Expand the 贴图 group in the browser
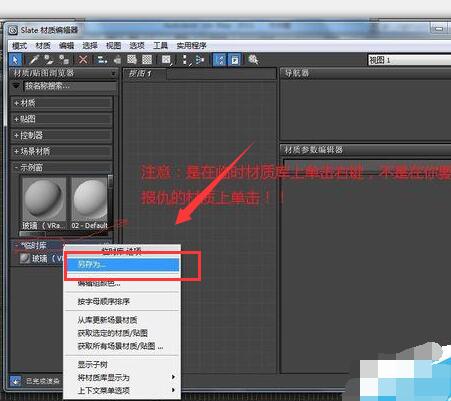Viewport: 451px width, 401px height. click(x=62, y=119)
